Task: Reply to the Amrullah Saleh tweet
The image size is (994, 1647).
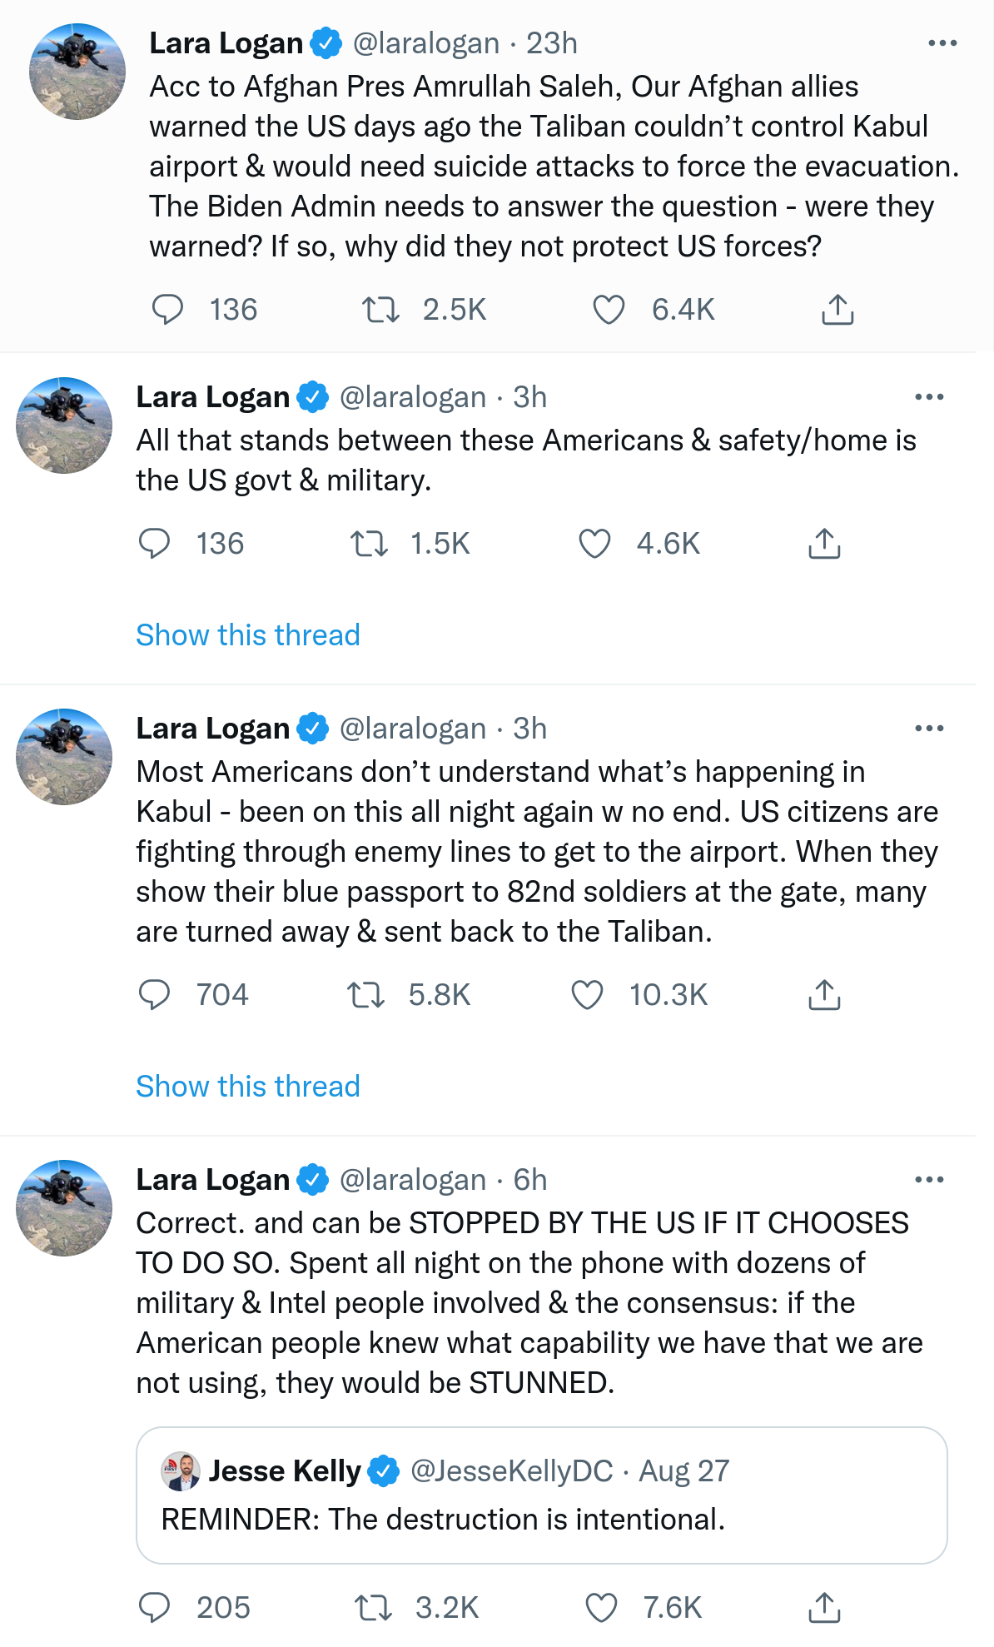Action: (x=167, y=310)
